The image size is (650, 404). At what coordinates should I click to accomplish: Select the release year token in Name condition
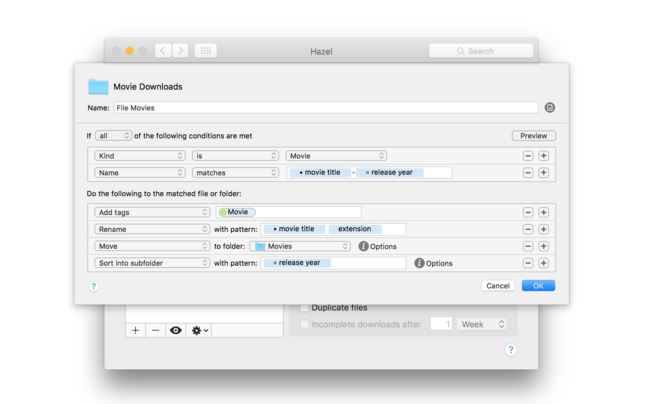tap(390, 172)
